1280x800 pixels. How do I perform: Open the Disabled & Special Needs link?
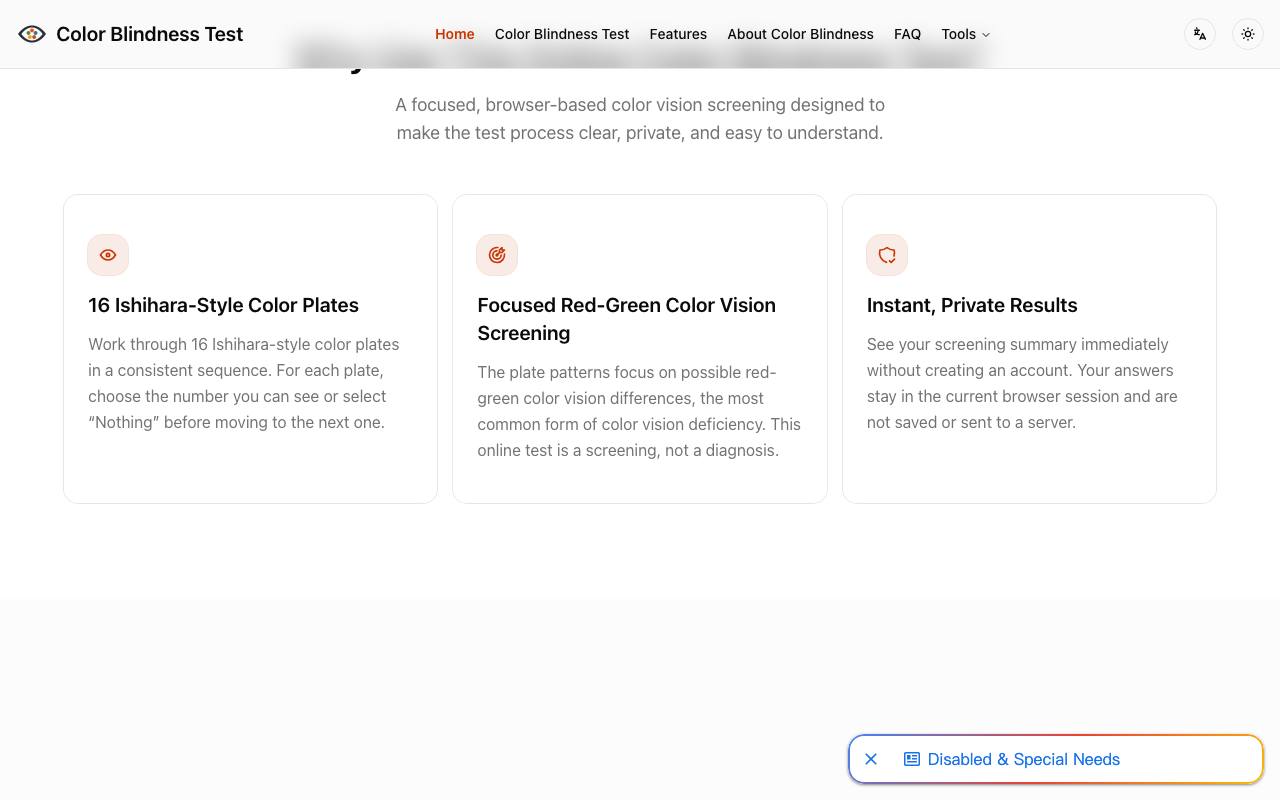(1024, 759)
